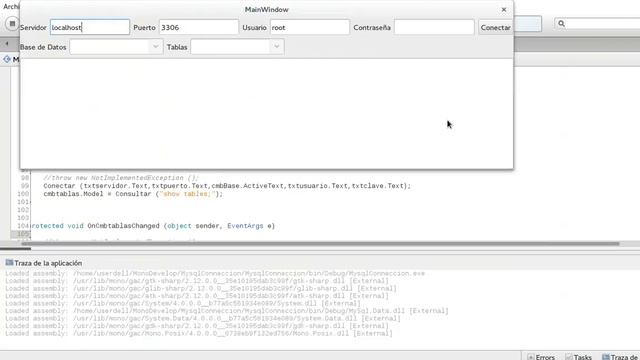Close the MainWindow dialog
640x360 pixels.
click(504, 9)
